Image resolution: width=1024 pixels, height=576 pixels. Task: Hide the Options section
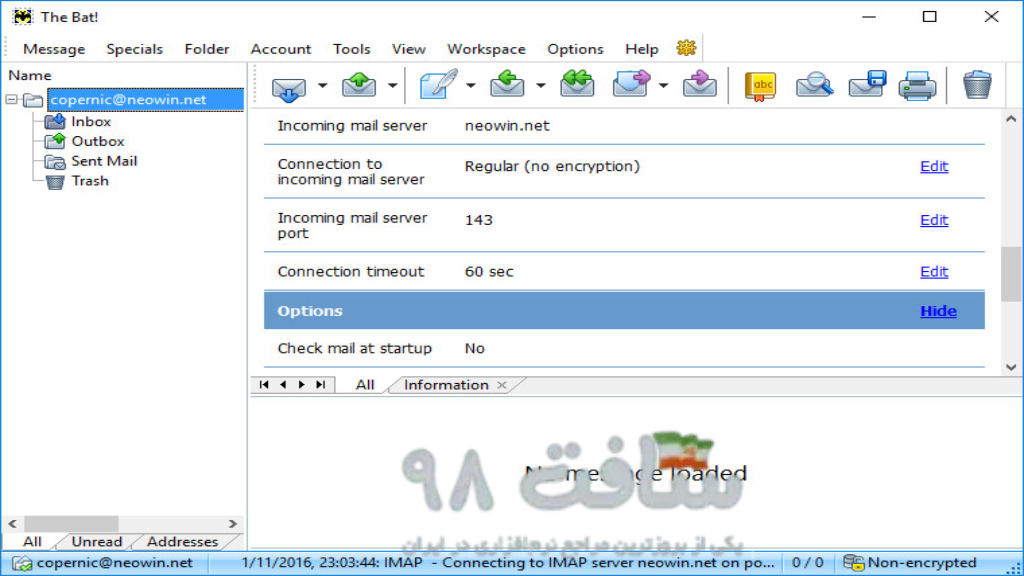938,311
